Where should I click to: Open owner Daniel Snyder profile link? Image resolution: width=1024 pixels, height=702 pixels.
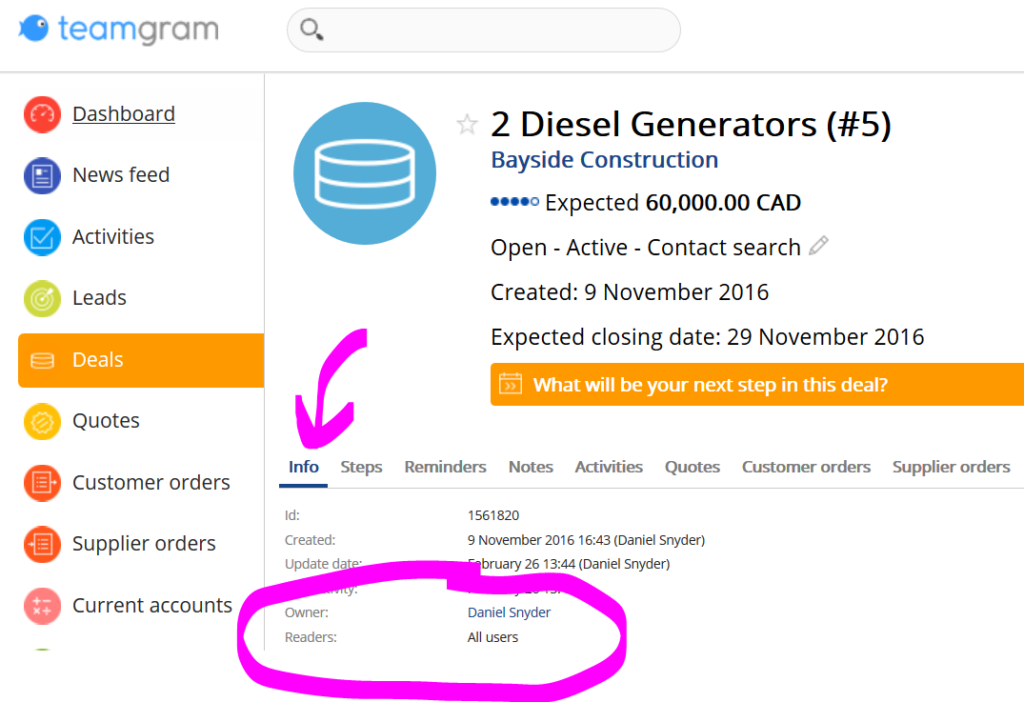[509, 613]
